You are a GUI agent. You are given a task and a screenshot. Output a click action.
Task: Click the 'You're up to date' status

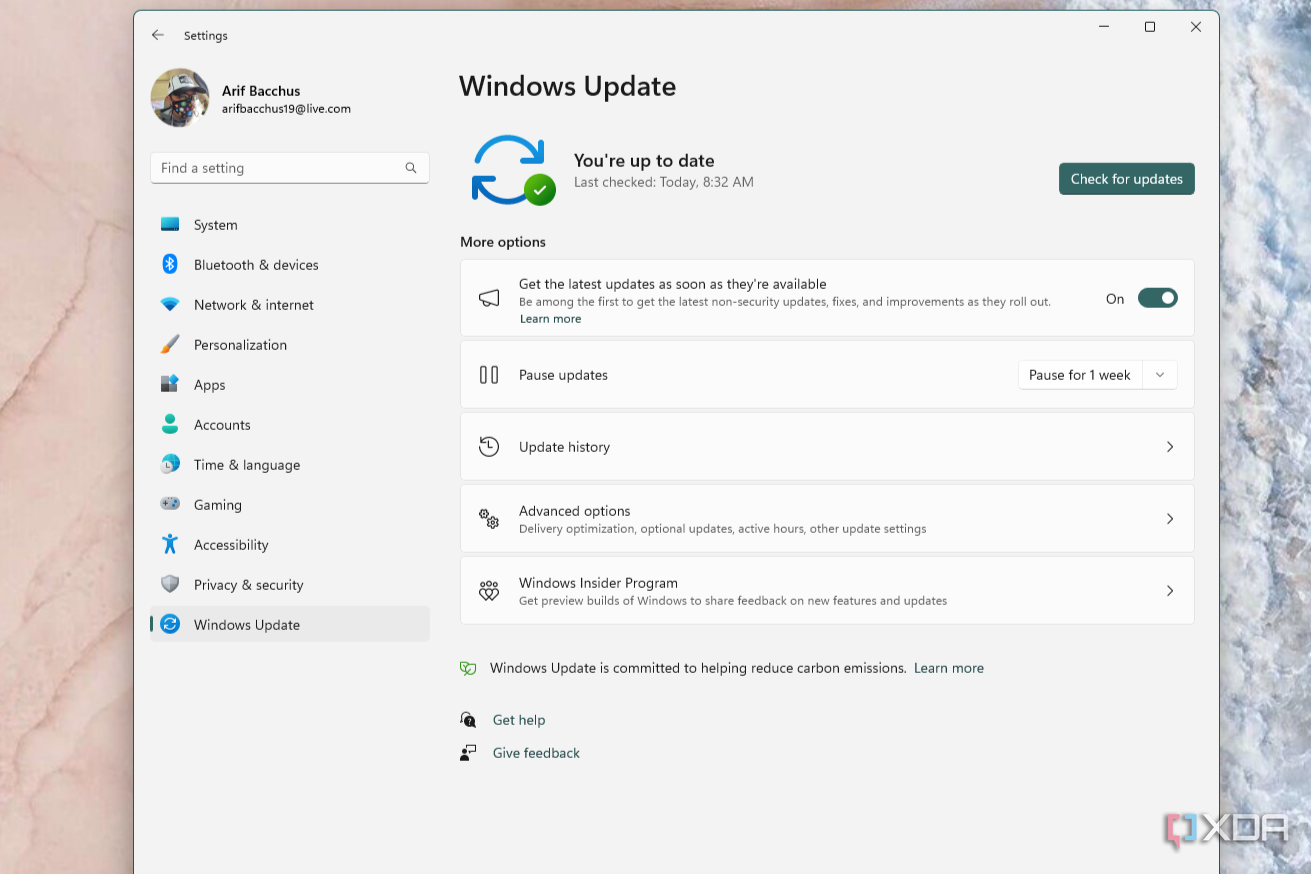click(x=644, y=160)
